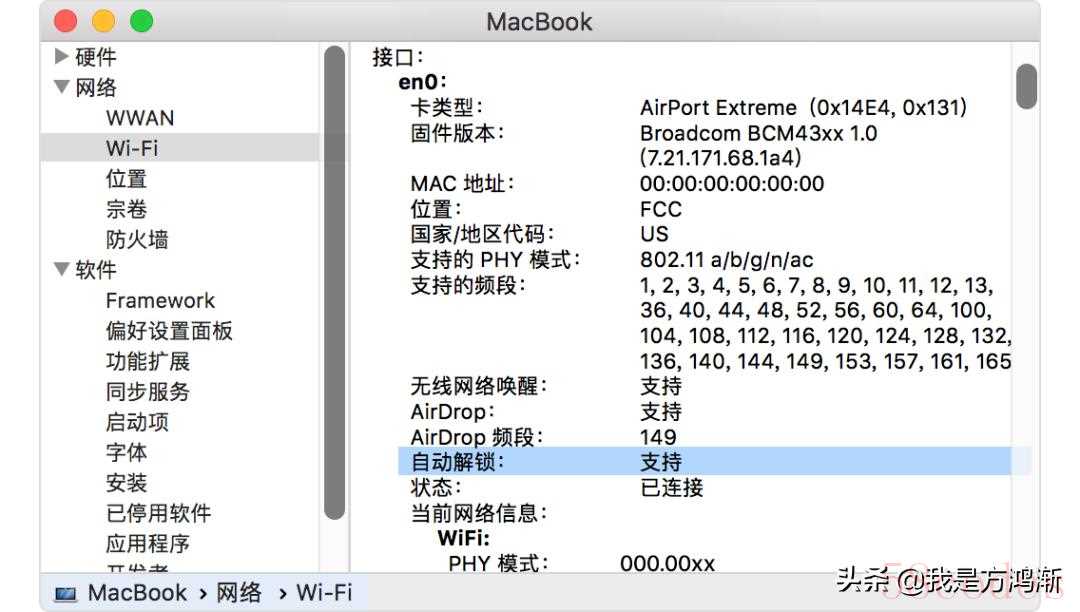Screen dimensions: 1080x612
Task: Click 网络 in the path bar
Action: [x=238, y=592]
